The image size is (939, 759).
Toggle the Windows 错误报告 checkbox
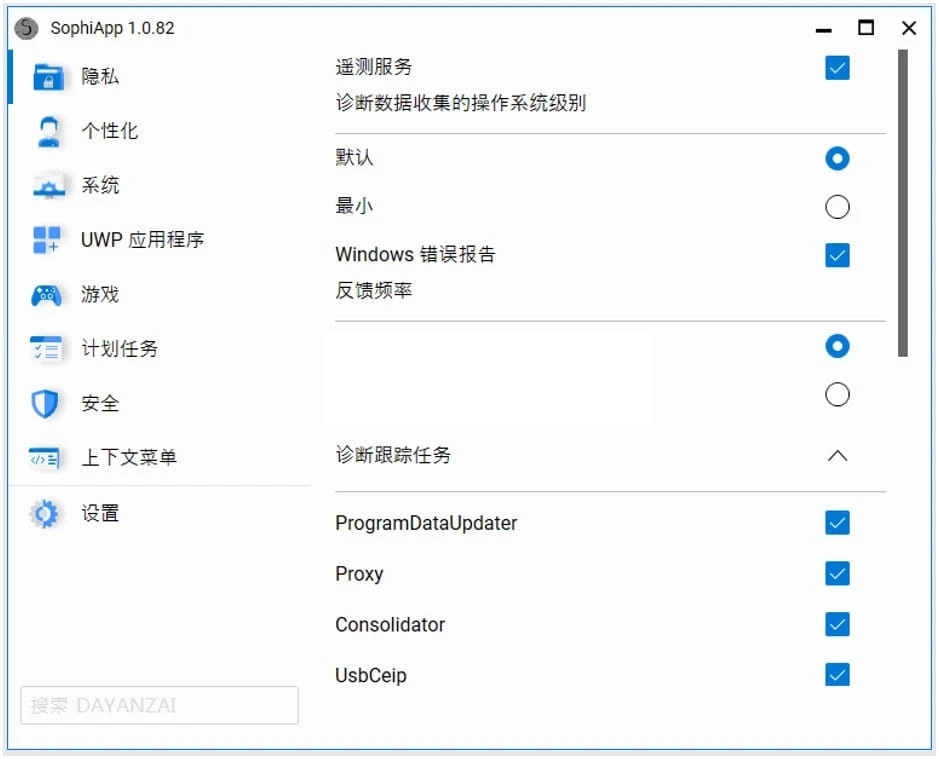(837, 255)
